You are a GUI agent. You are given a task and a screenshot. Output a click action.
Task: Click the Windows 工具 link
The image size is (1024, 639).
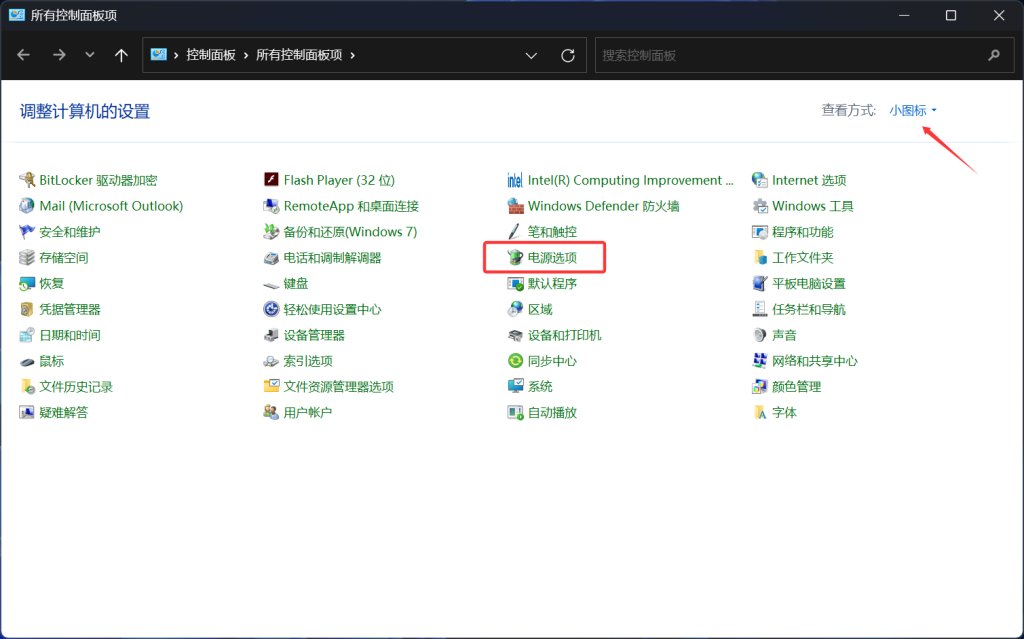click(x=812, y=206)
